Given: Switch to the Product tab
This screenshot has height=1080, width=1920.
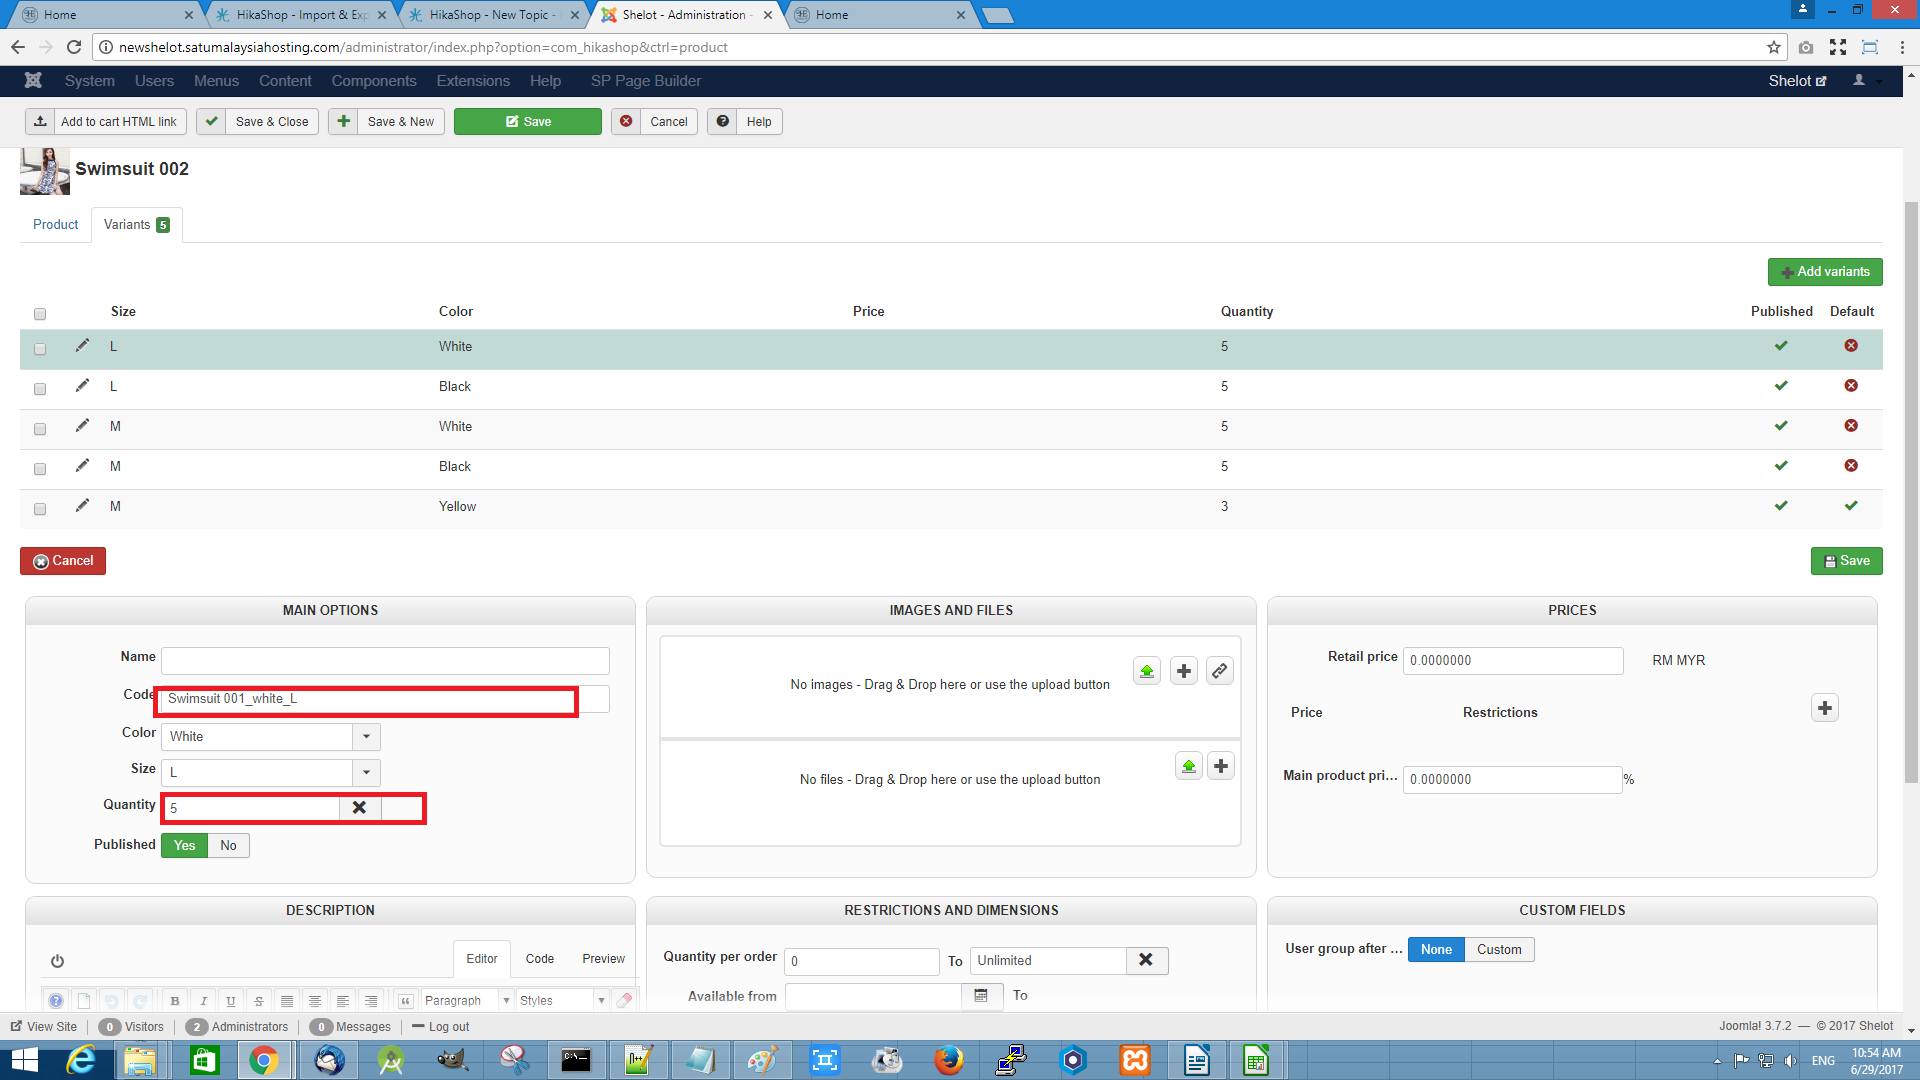Looking at the screenshot, I should click(56, 225).
